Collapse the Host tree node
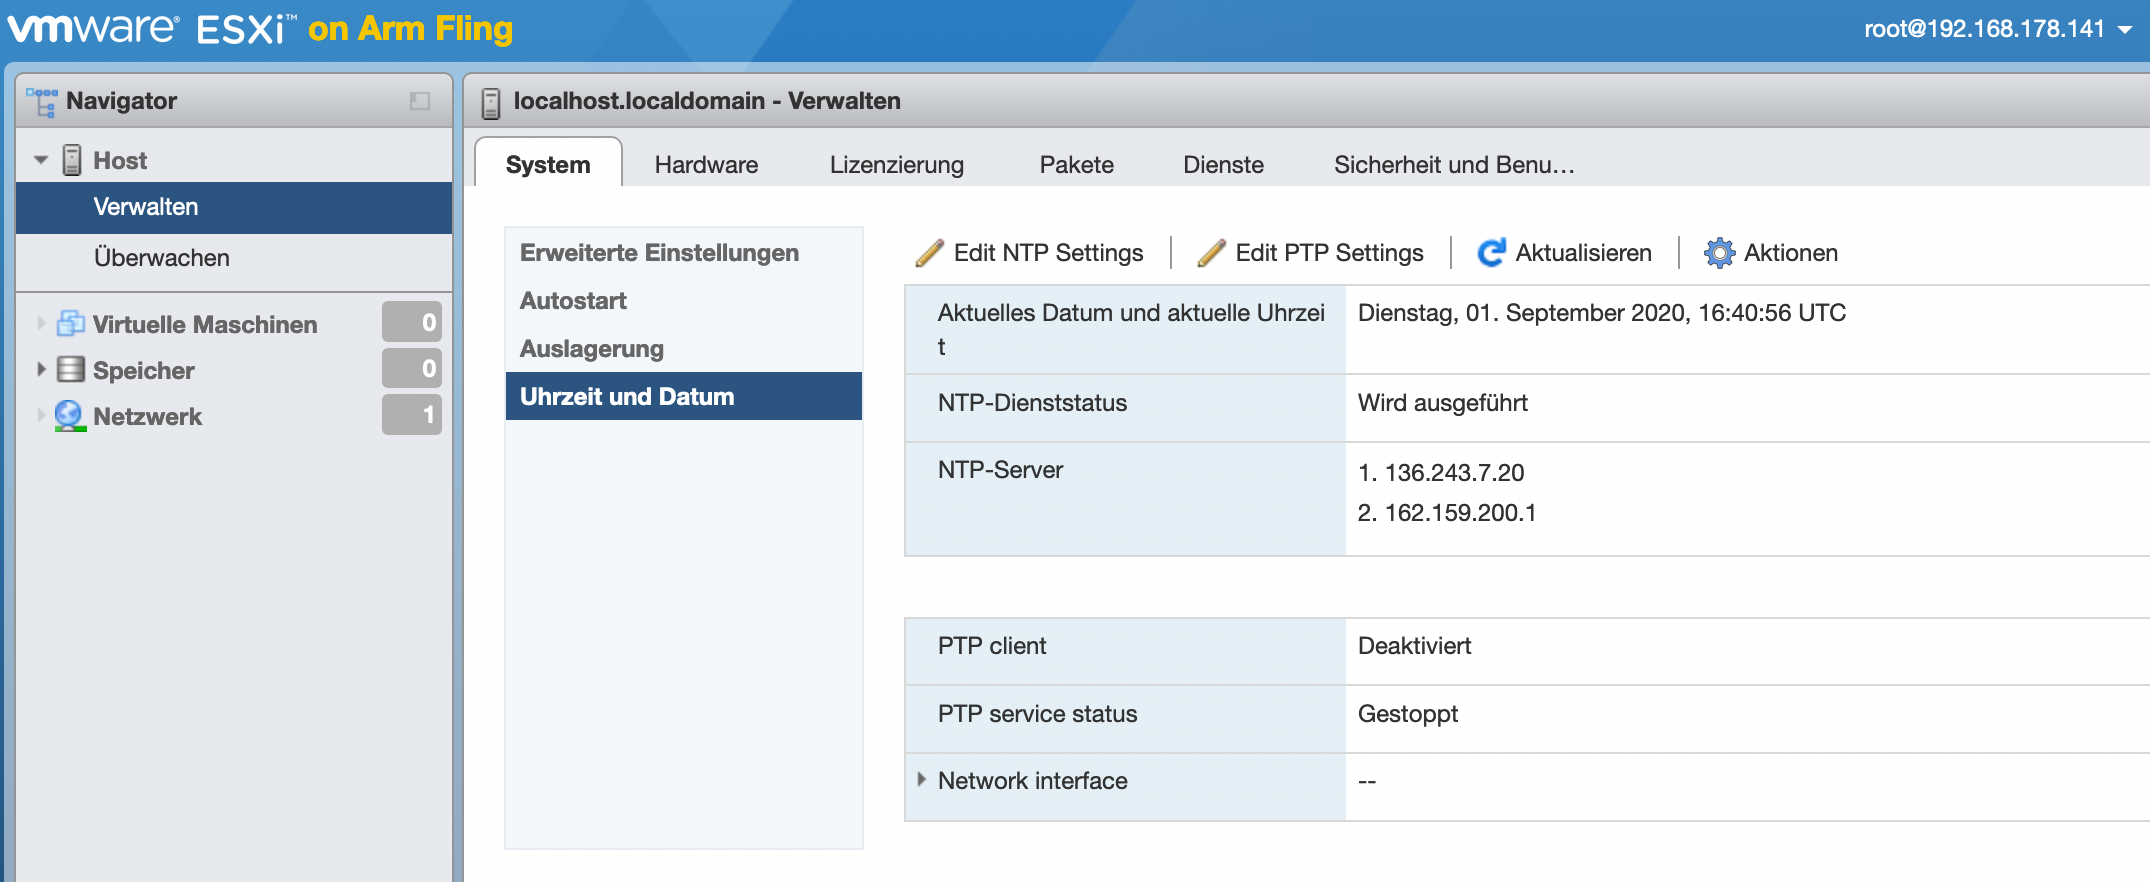 41,160
